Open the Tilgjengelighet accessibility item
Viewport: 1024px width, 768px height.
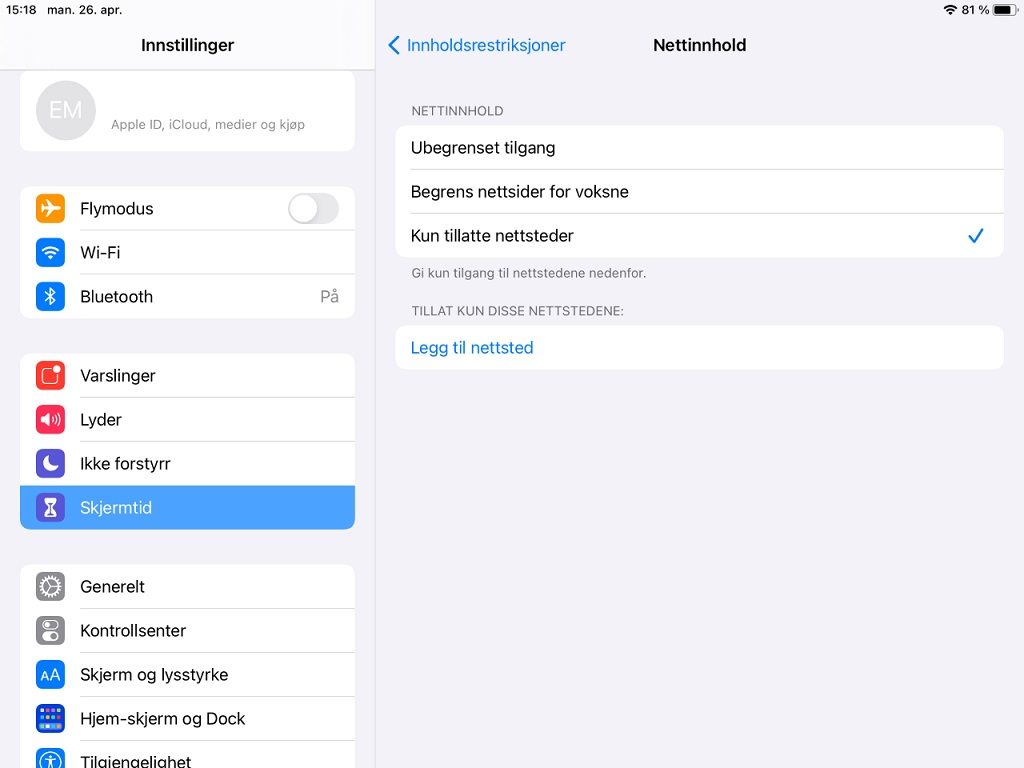coord(187,756)
